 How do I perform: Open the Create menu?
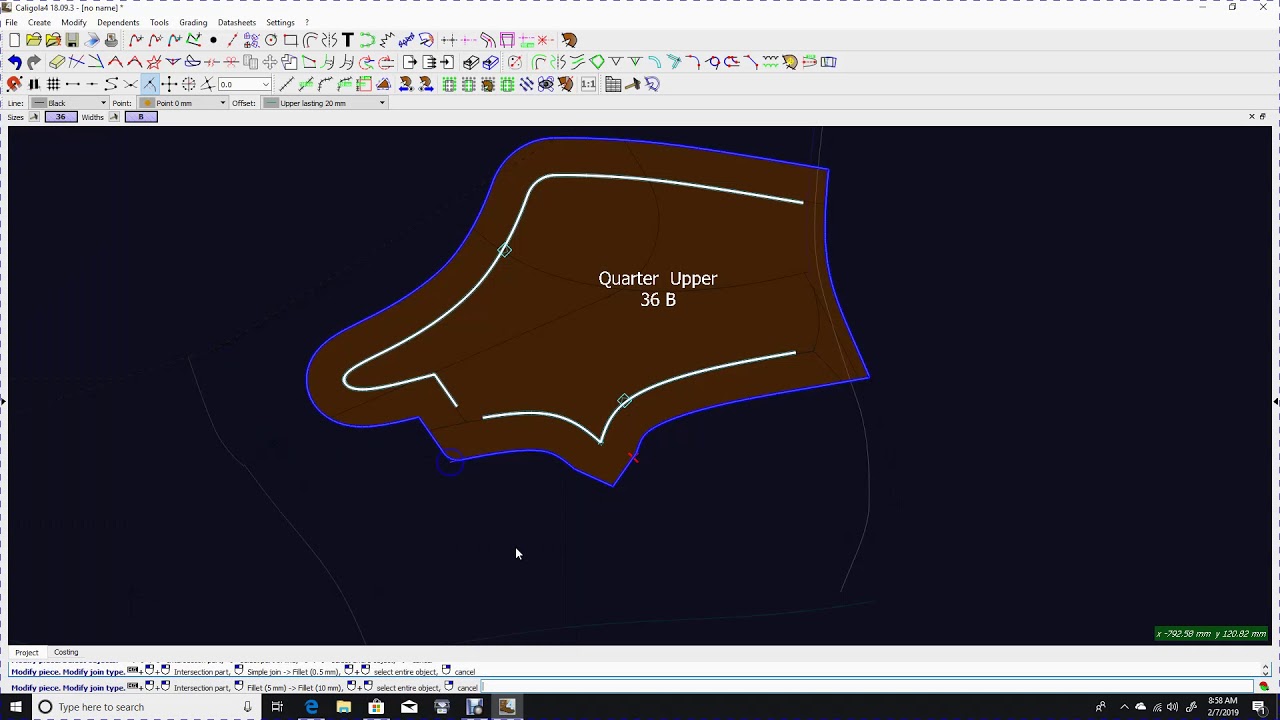point(39,22)
